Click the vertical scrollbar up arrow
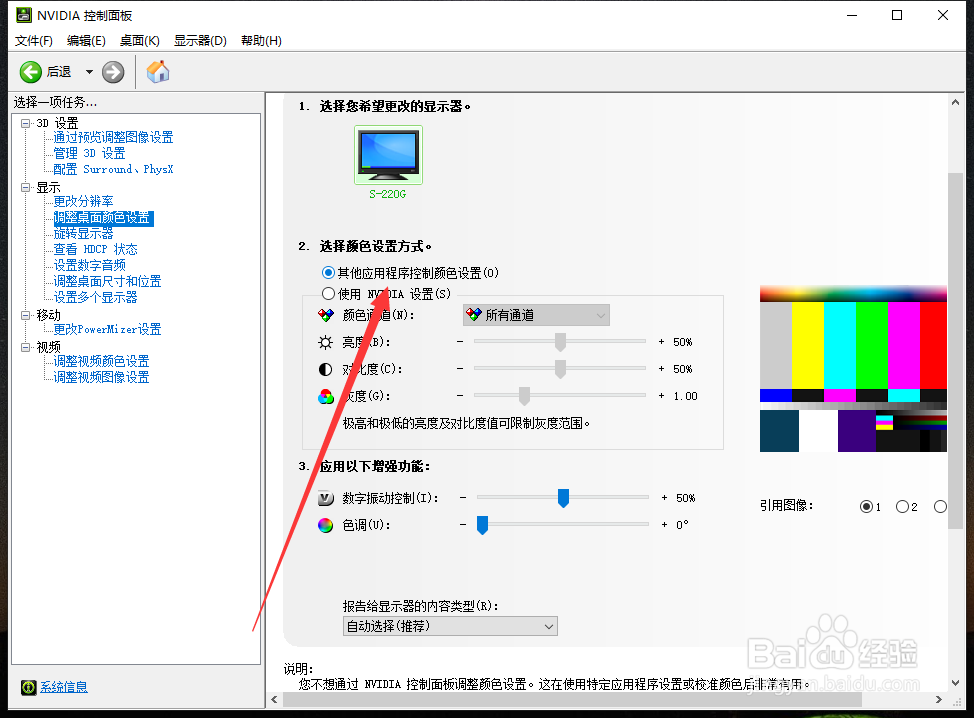This screenshot has width=974, height=718. click(955, 102)
